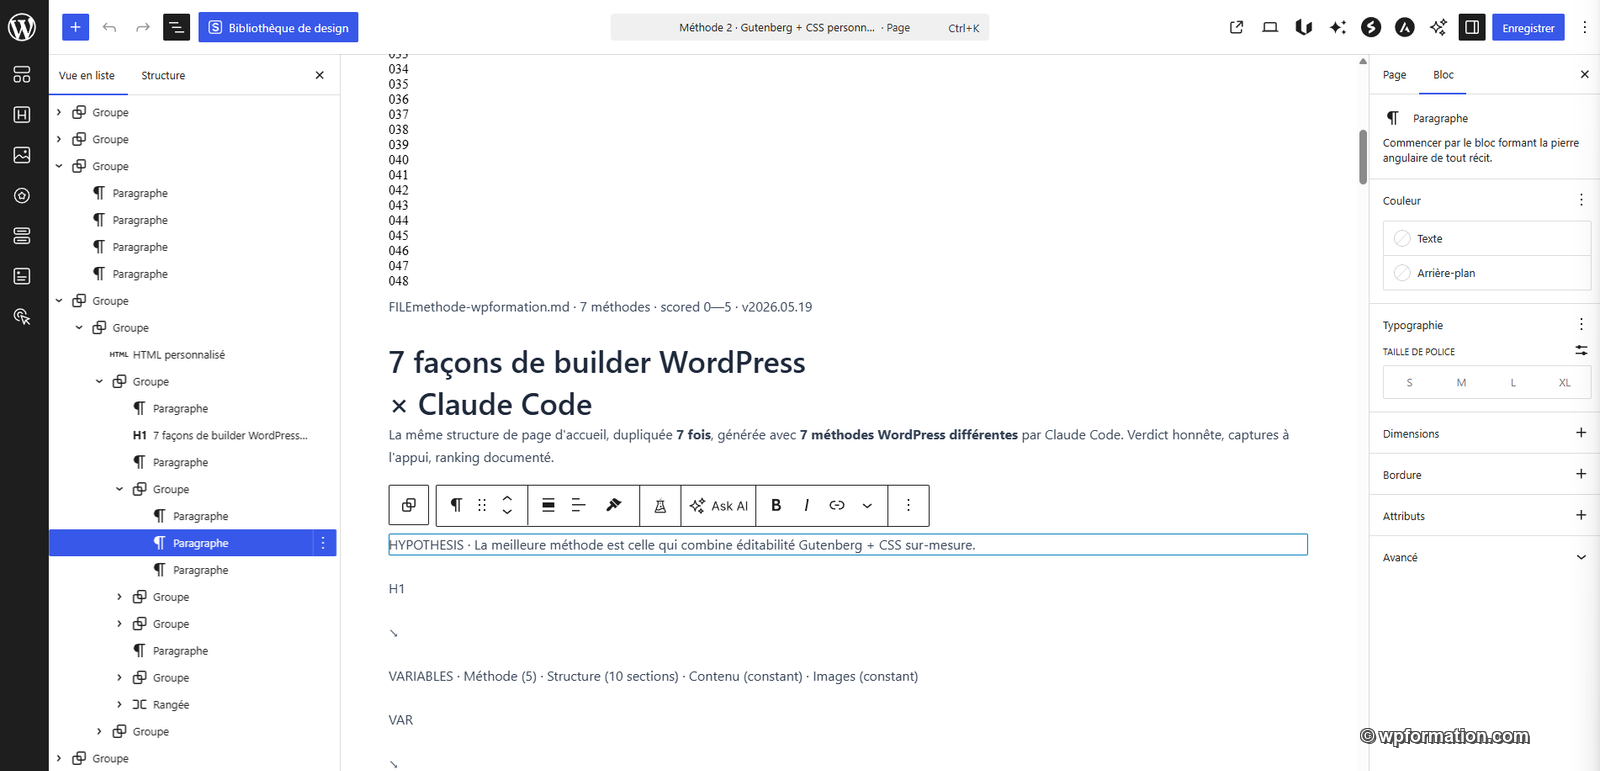Viewport: 1600px width, 771px height.
Task: Click the flask experiment toolbar icon
Action: [x=660, y=505]
